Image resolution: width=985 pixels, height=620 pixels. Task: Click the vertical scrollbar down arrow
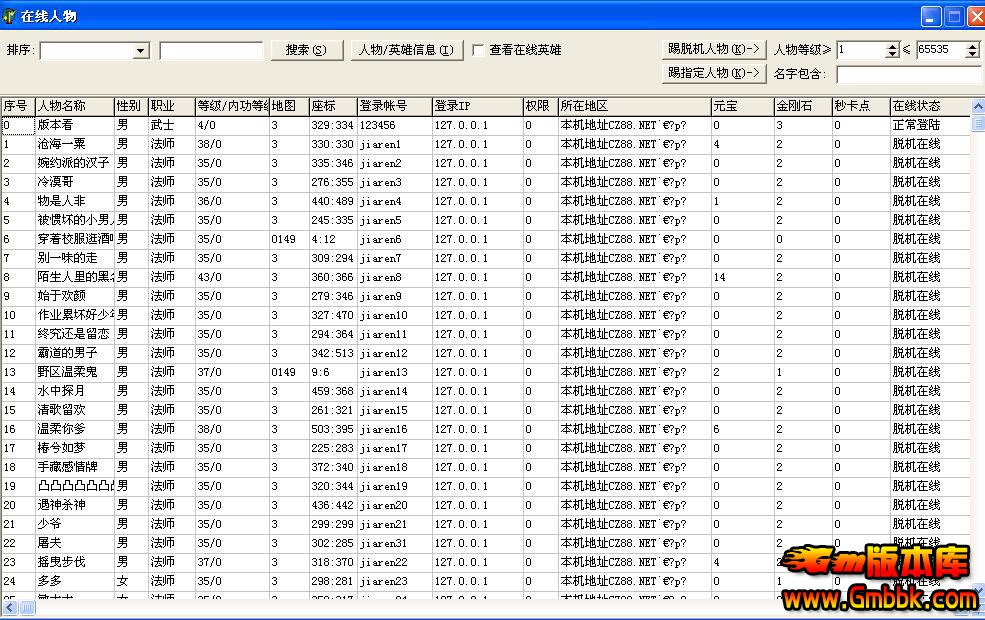[977, 592]
